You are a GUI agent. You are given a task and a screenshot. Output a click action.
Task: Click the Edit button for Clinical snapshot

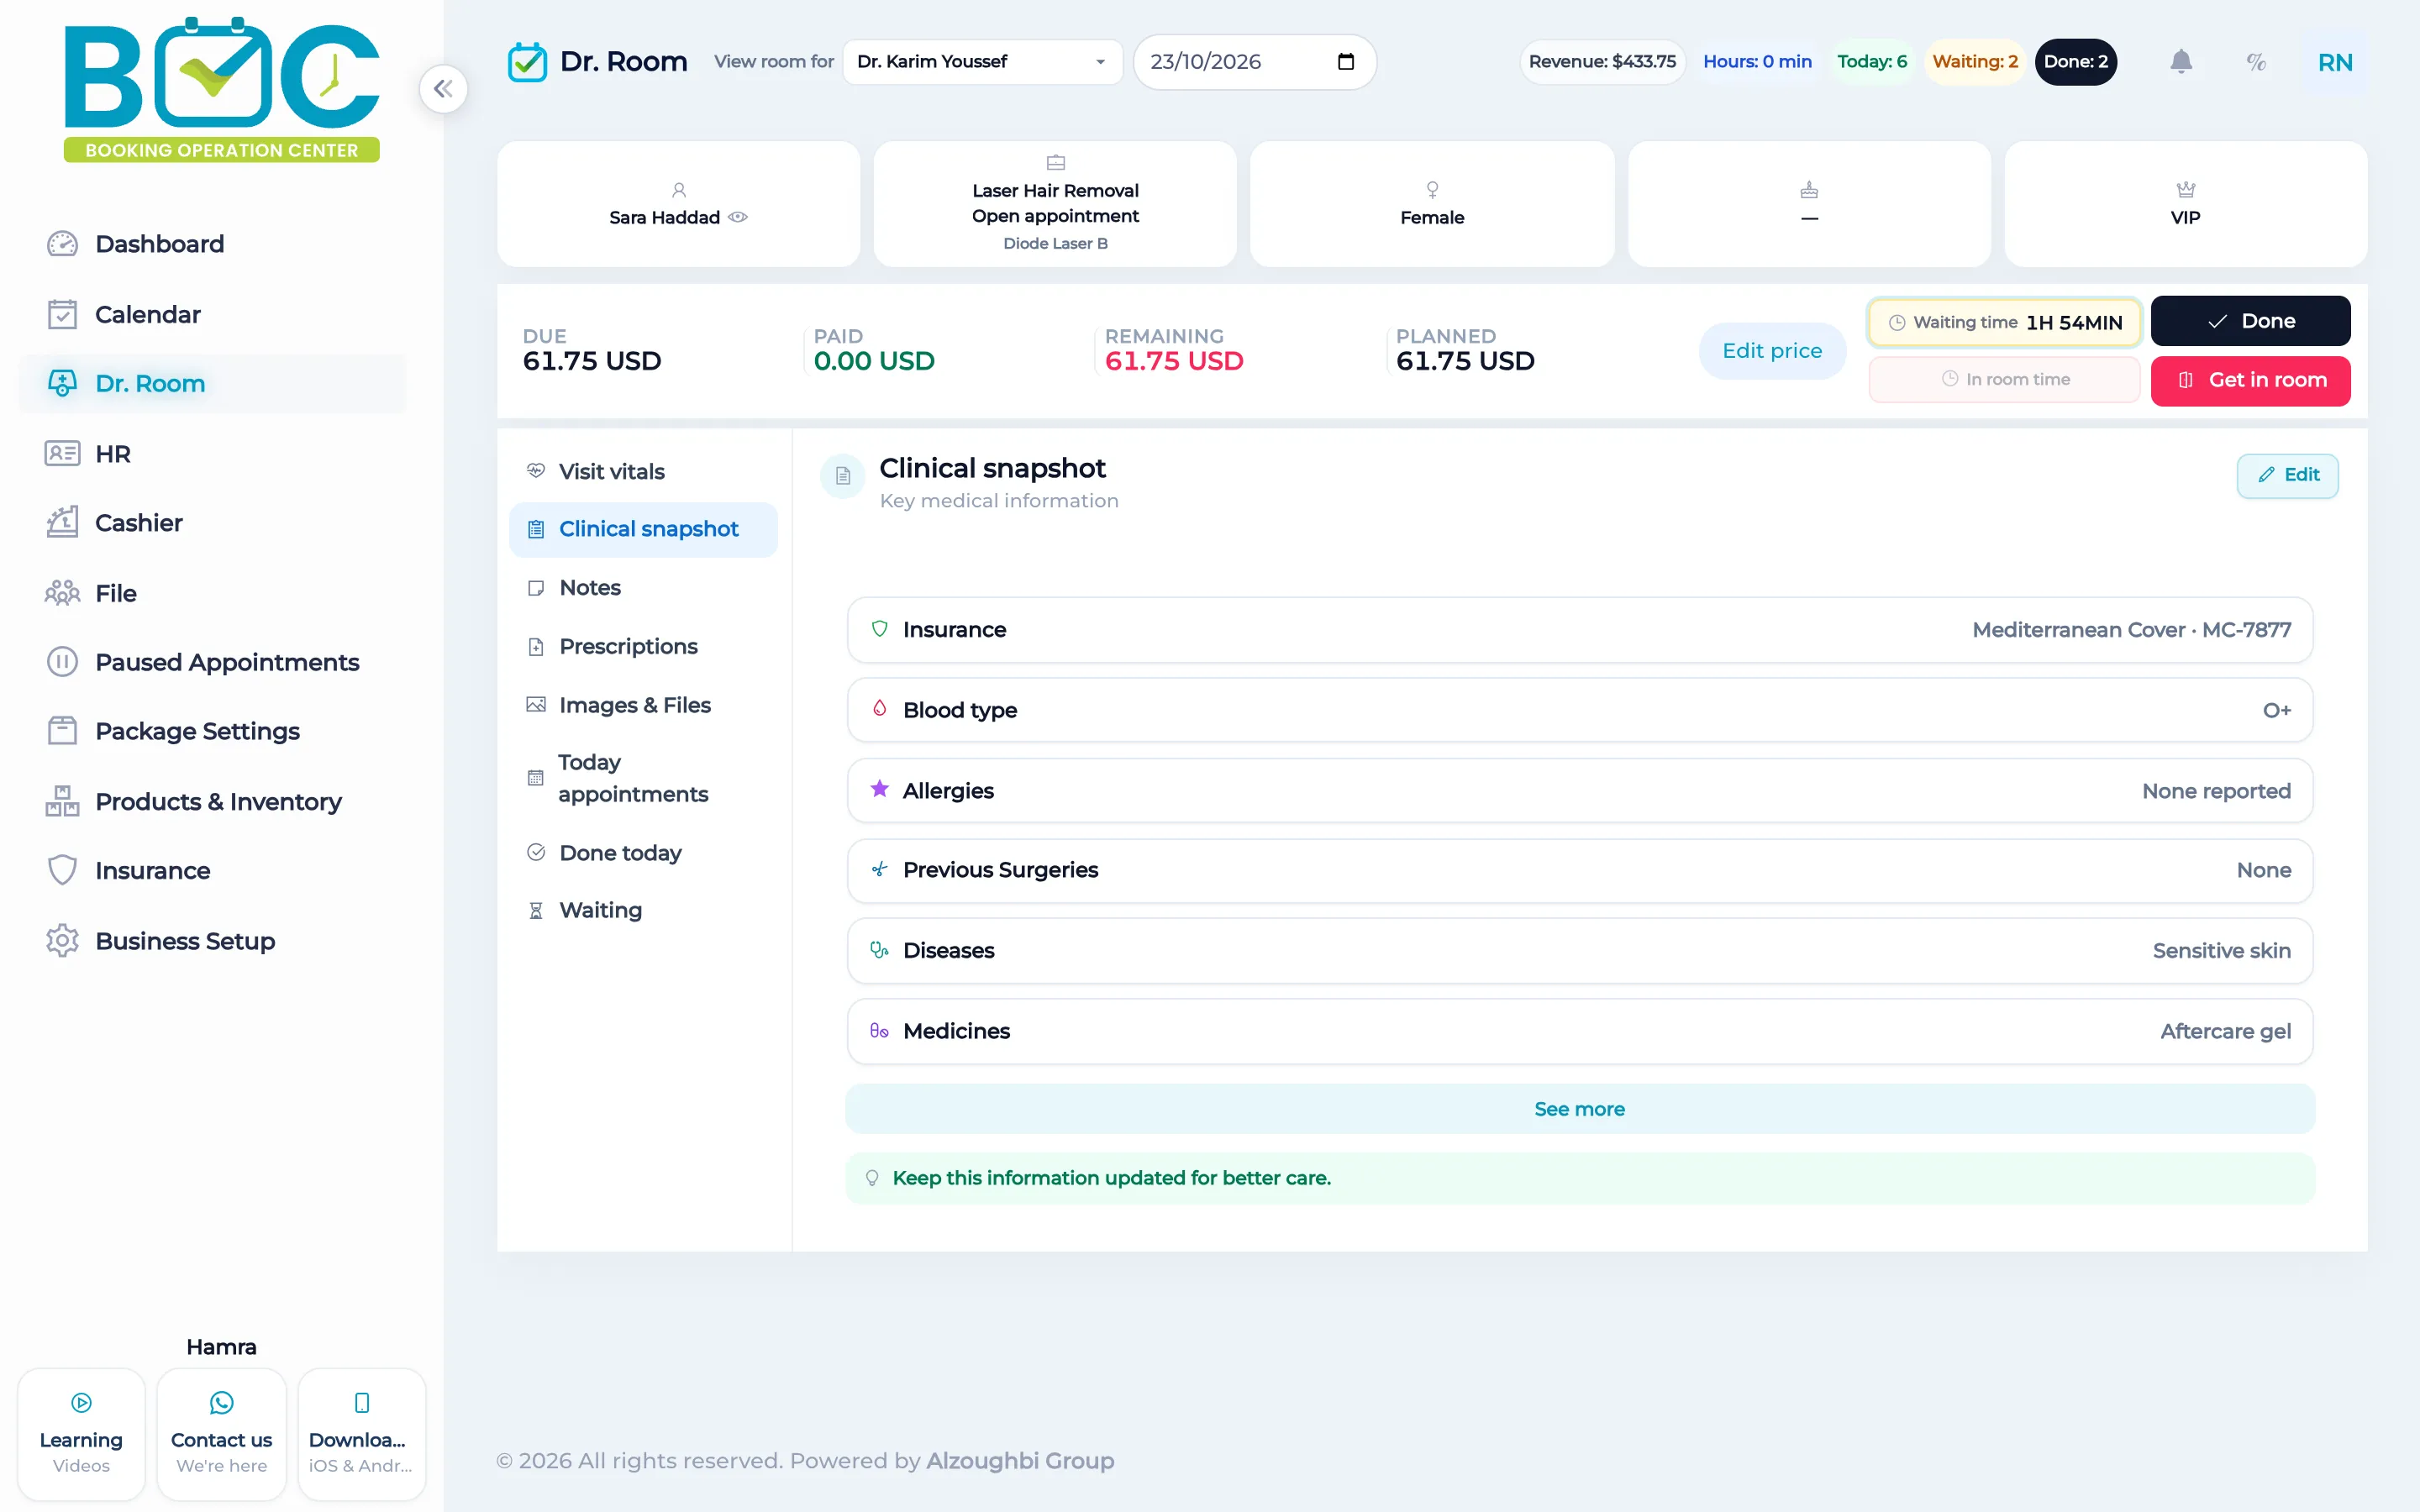[2287, 475]
